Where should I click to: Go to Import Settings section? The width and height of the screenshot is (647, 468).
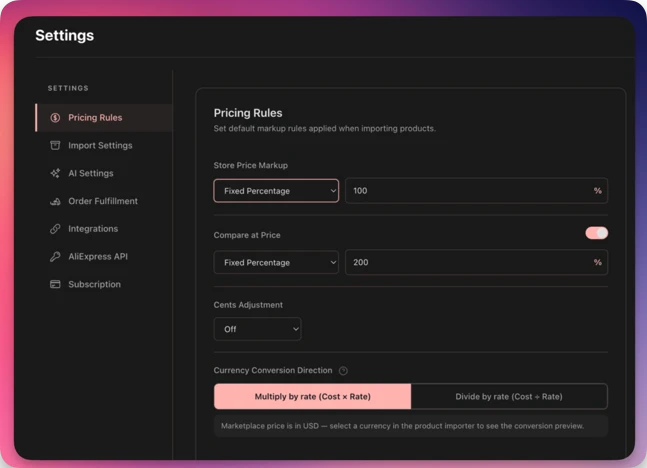104,145
